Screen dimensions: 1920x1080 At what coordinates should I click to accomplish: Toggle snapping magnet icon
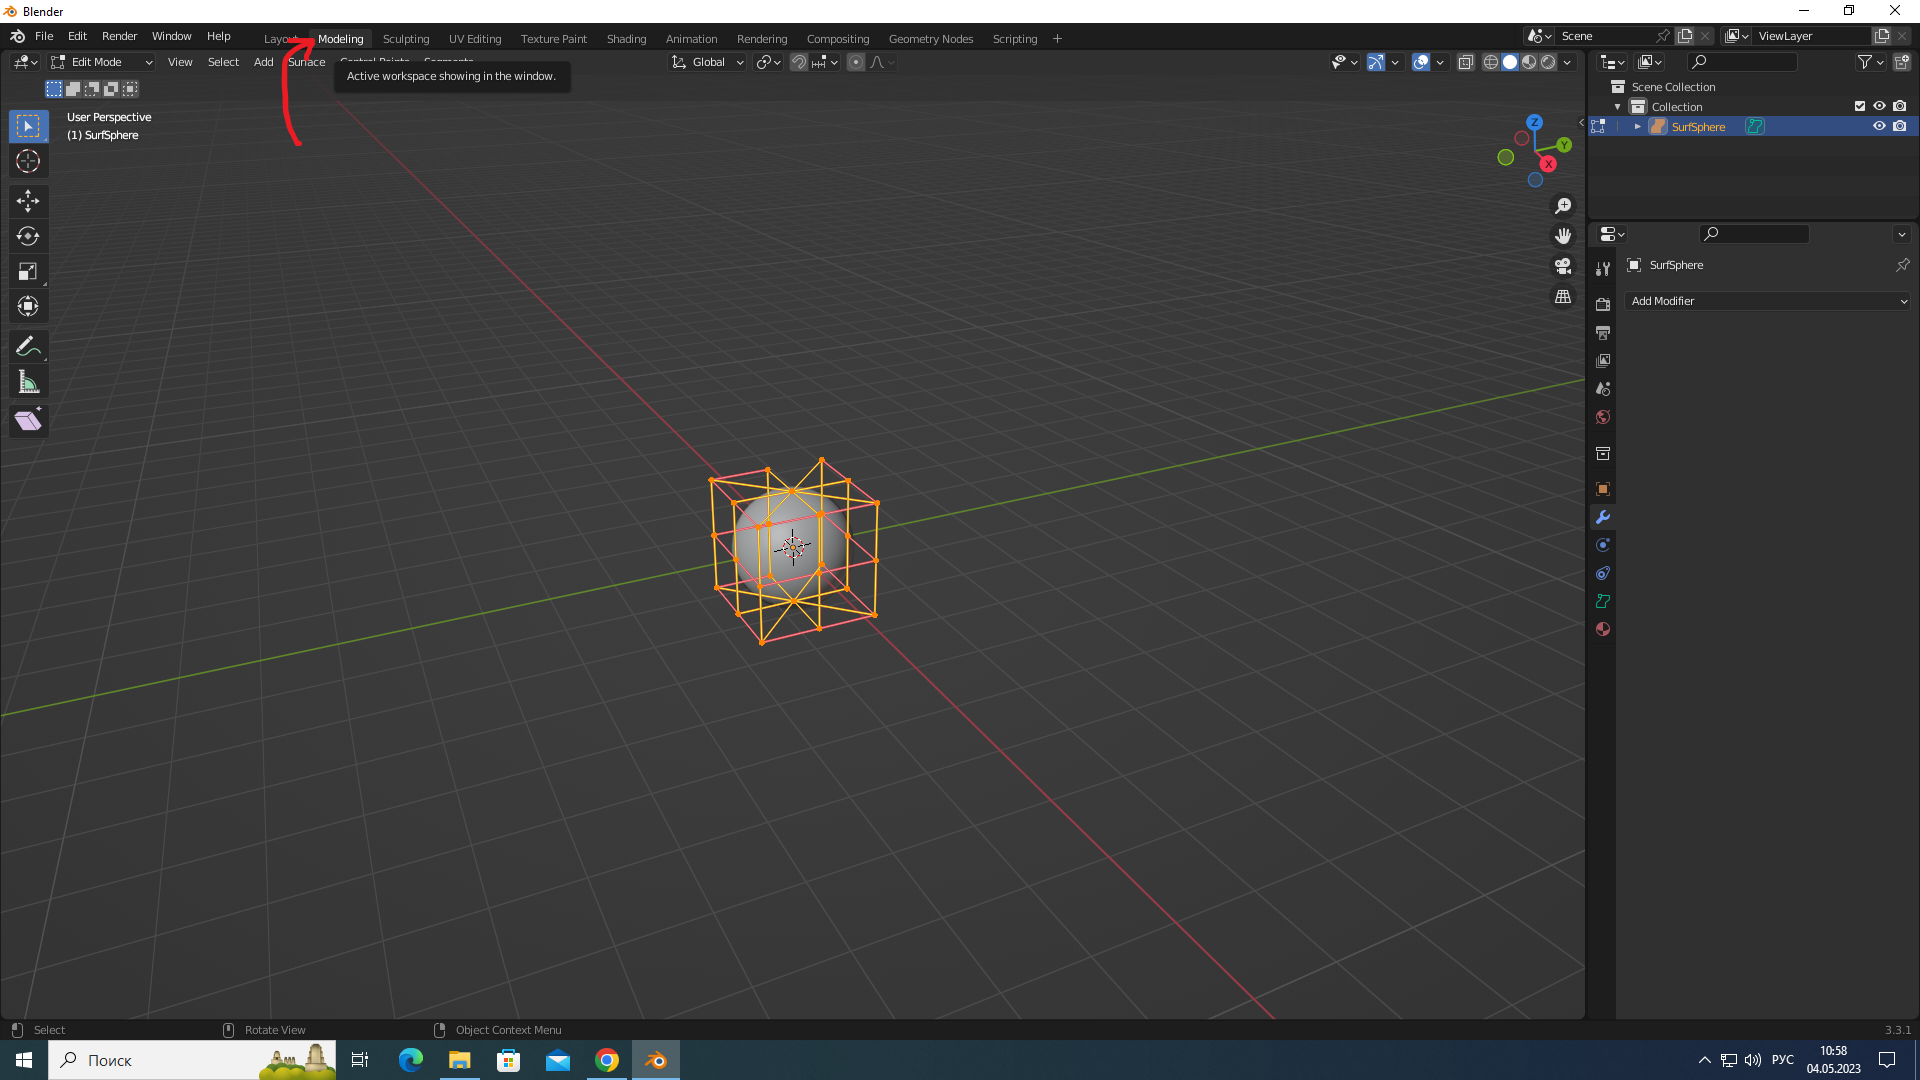pyautogui.click(x=799, y=62)
